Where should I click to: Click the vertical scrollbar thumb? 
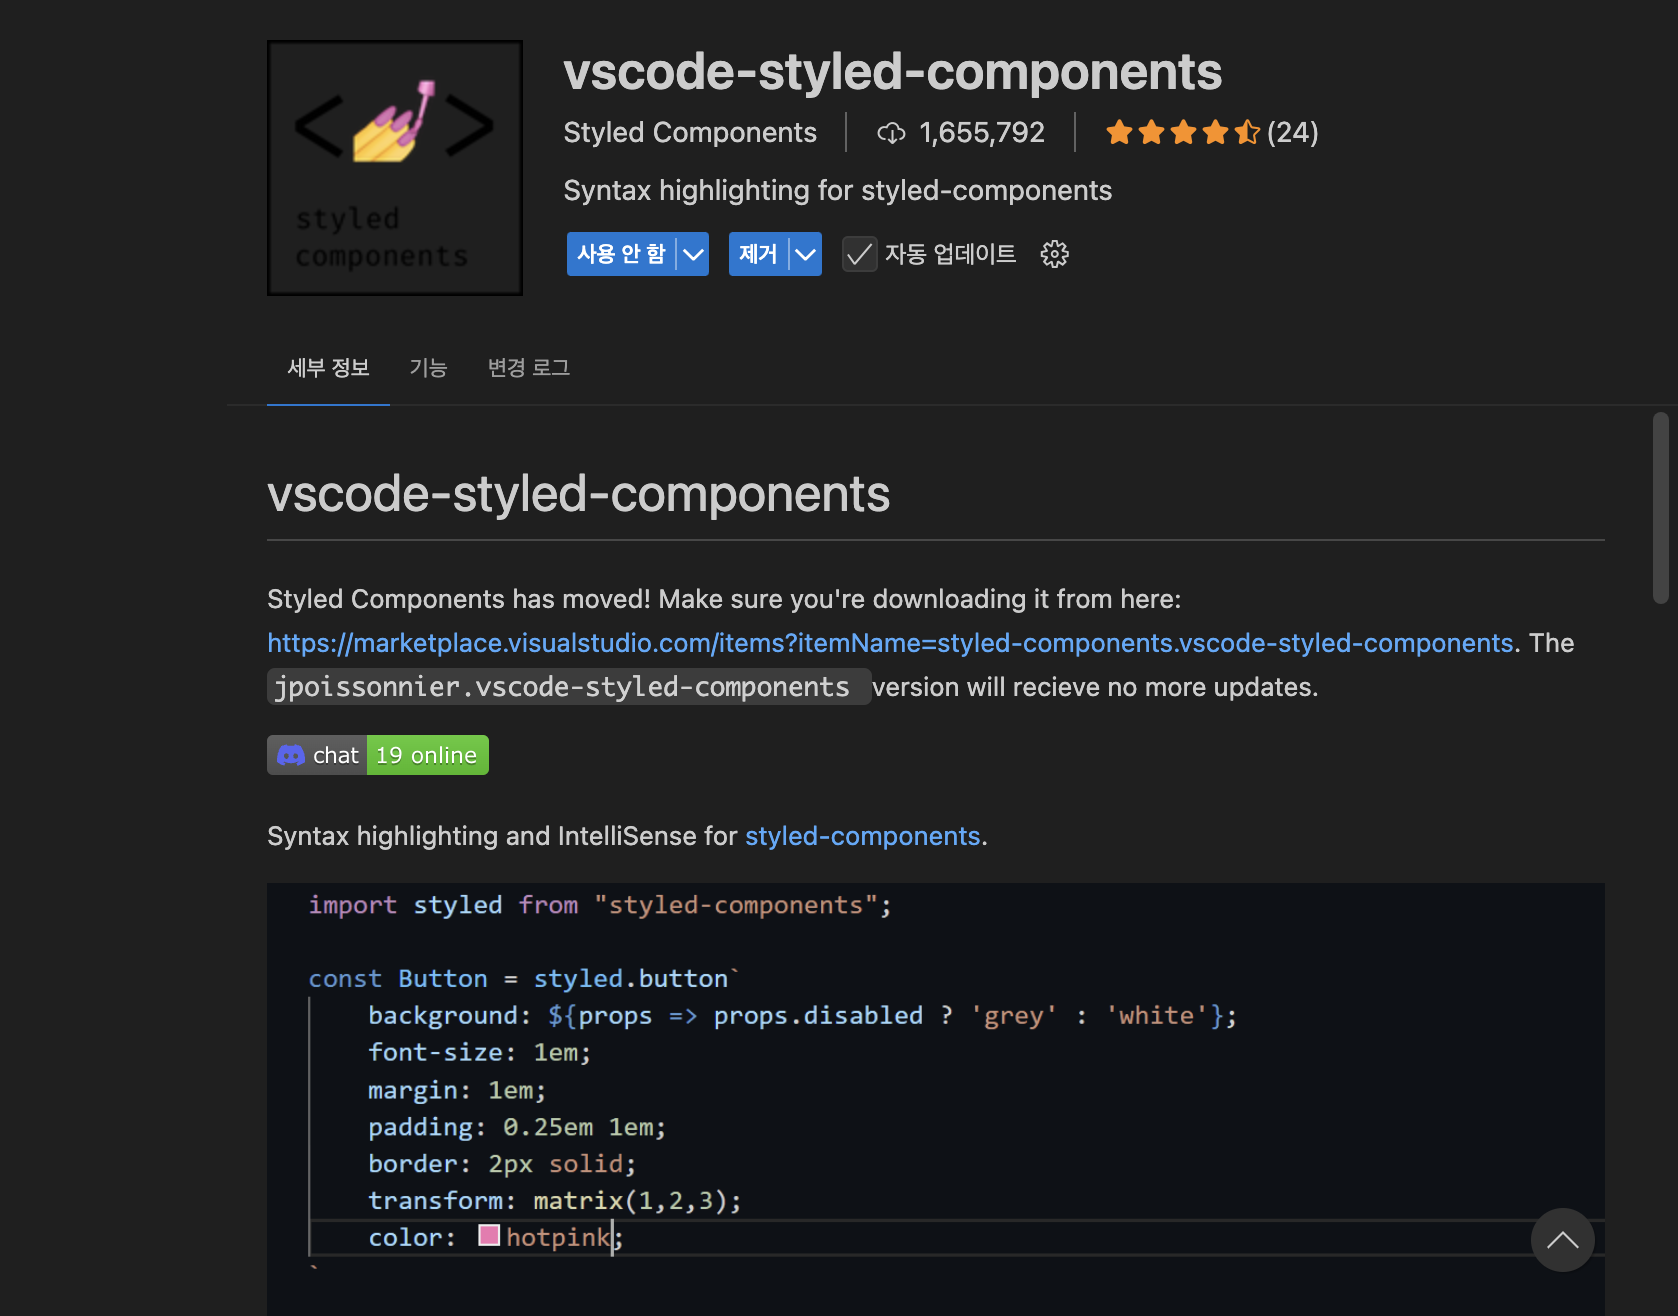[x=1661, y=508]
